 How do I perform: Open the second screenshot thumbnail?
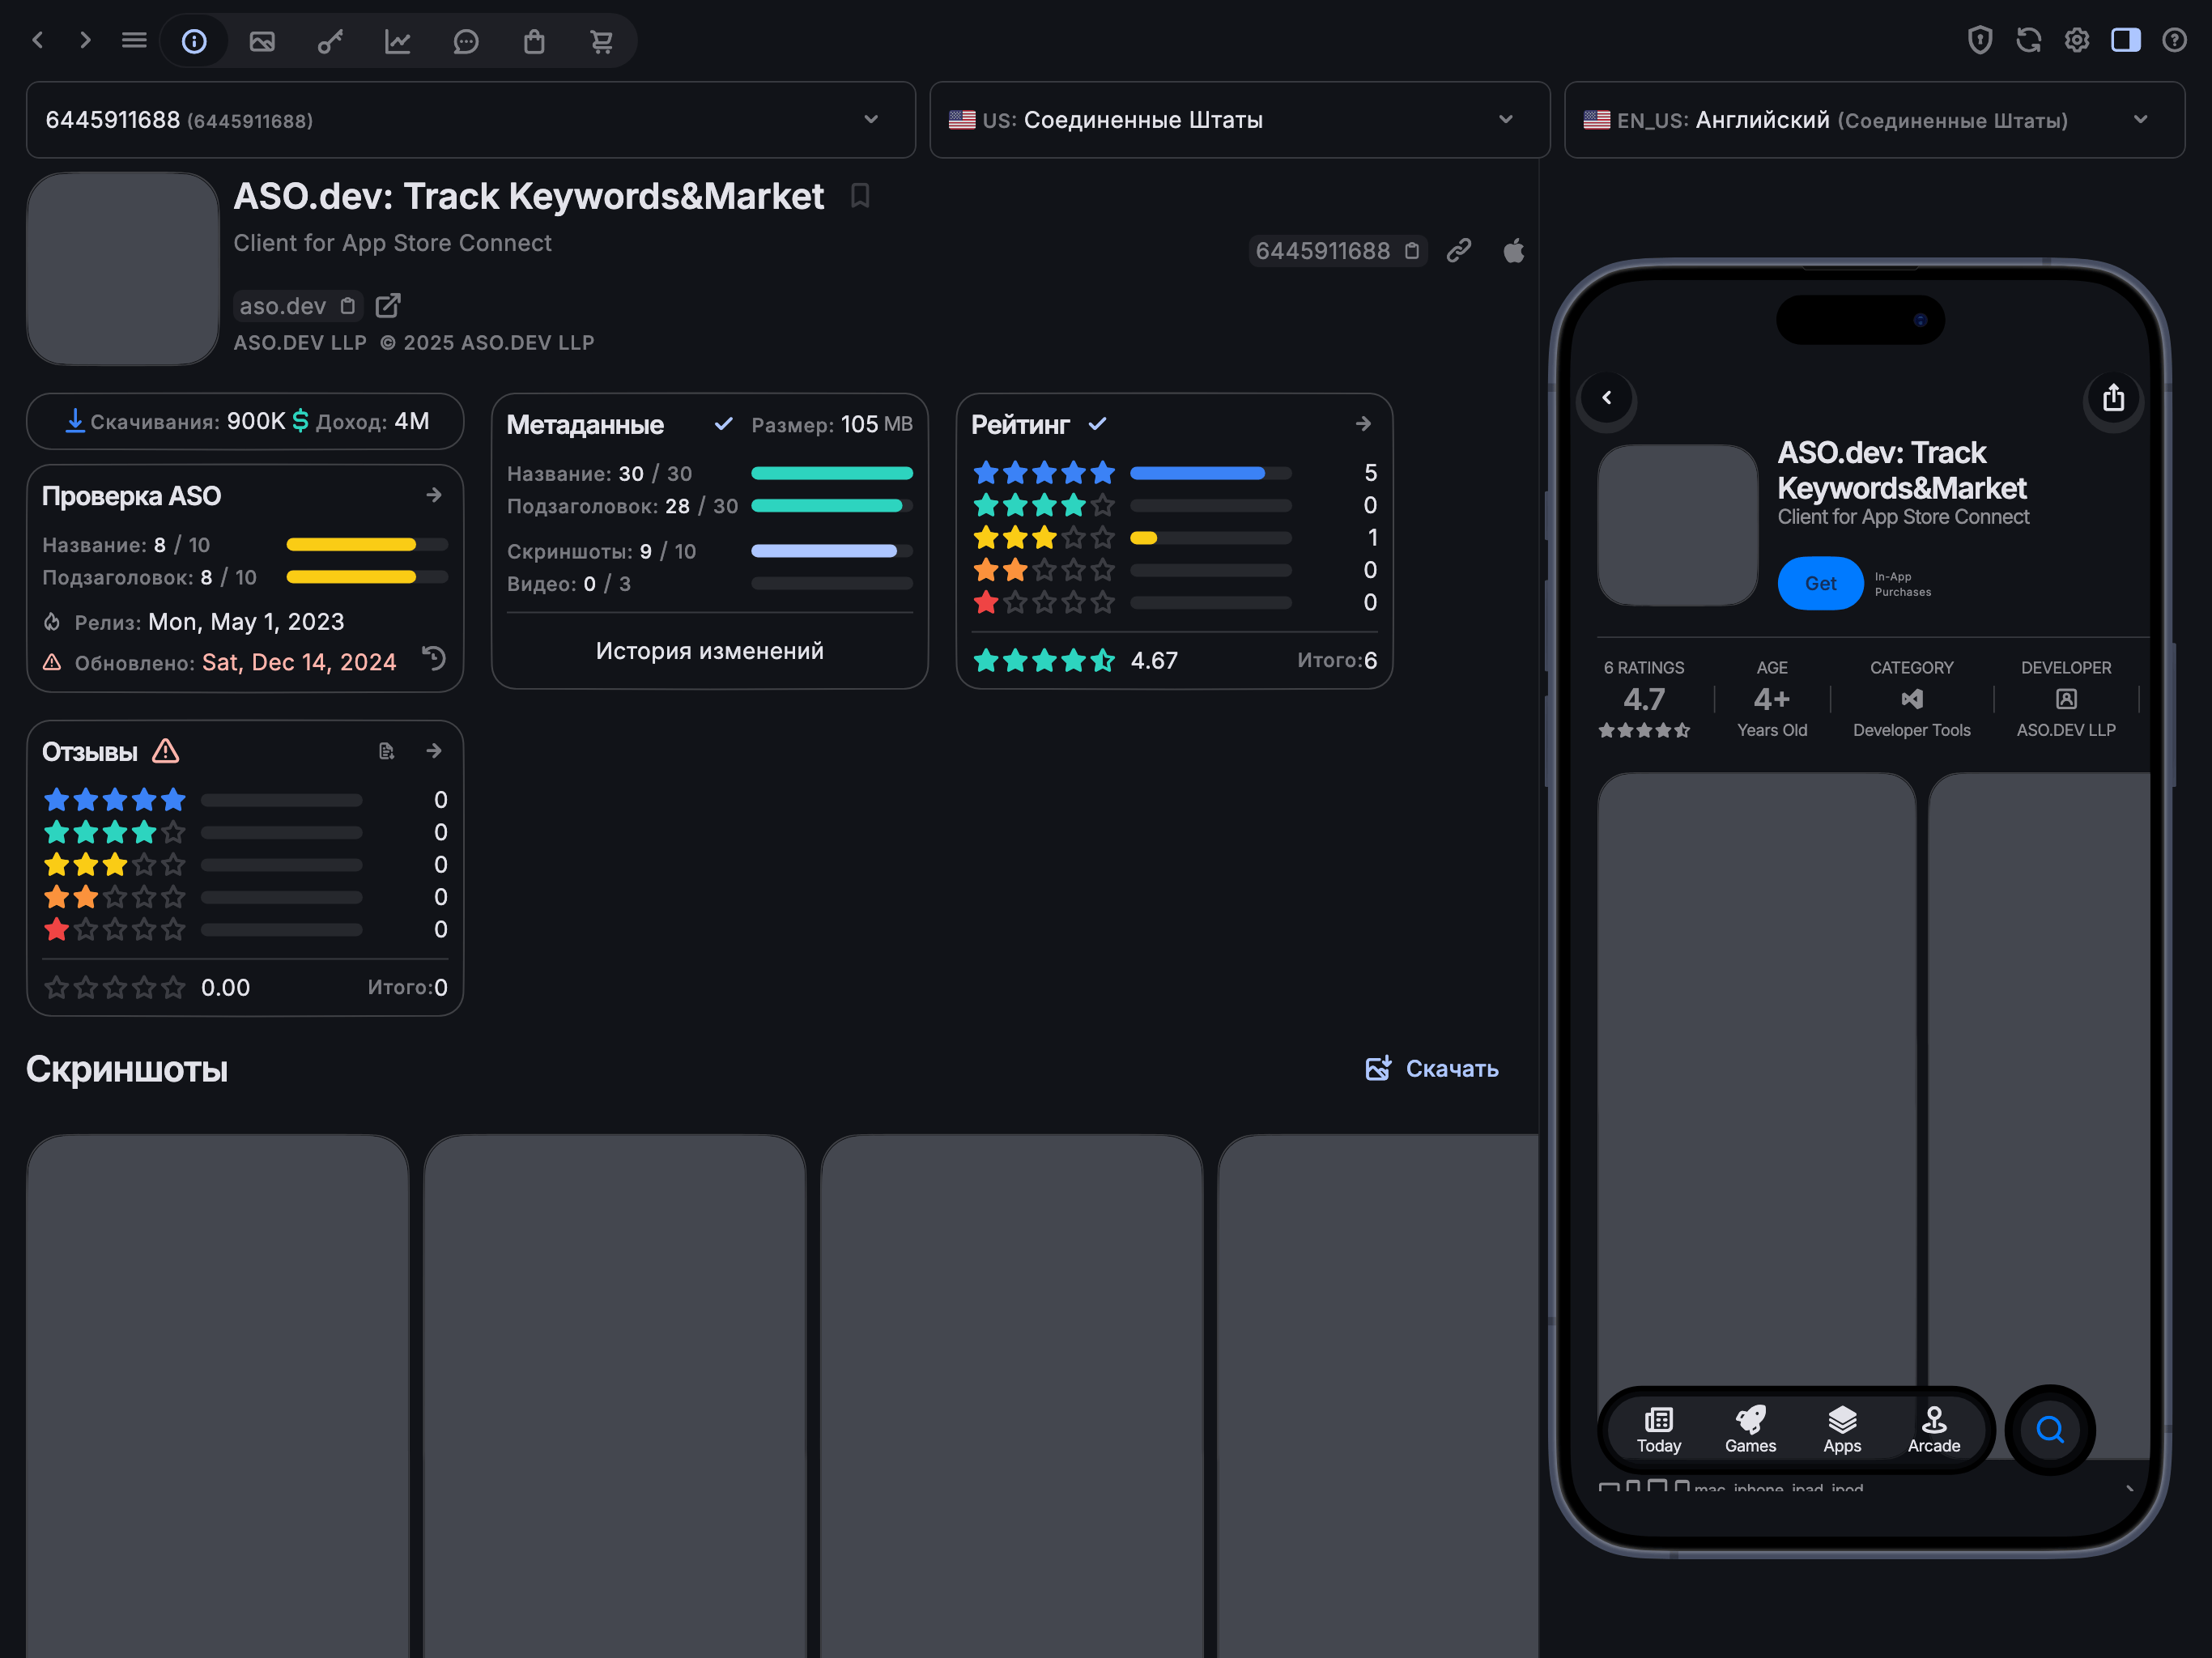click(x=615, y=1396)
